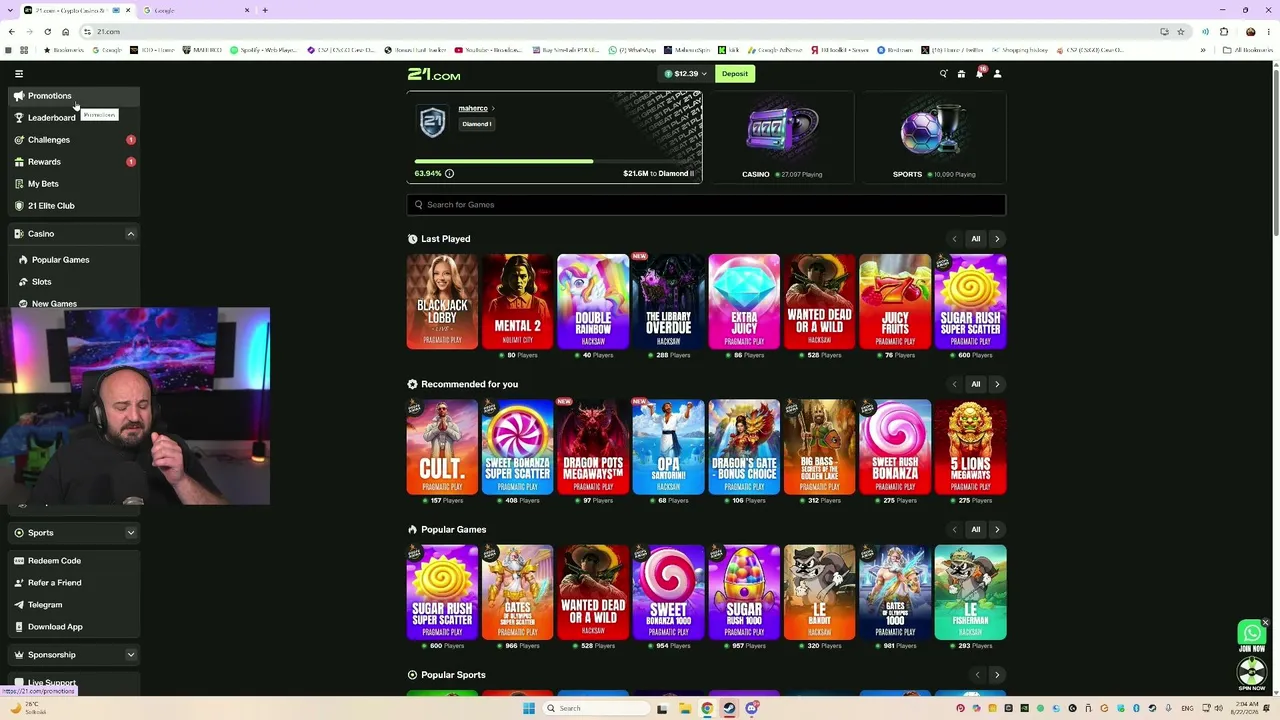Focus the Search for Games field
The width and height of the screenshot is (1280, 720).
(x=706, y=205)
